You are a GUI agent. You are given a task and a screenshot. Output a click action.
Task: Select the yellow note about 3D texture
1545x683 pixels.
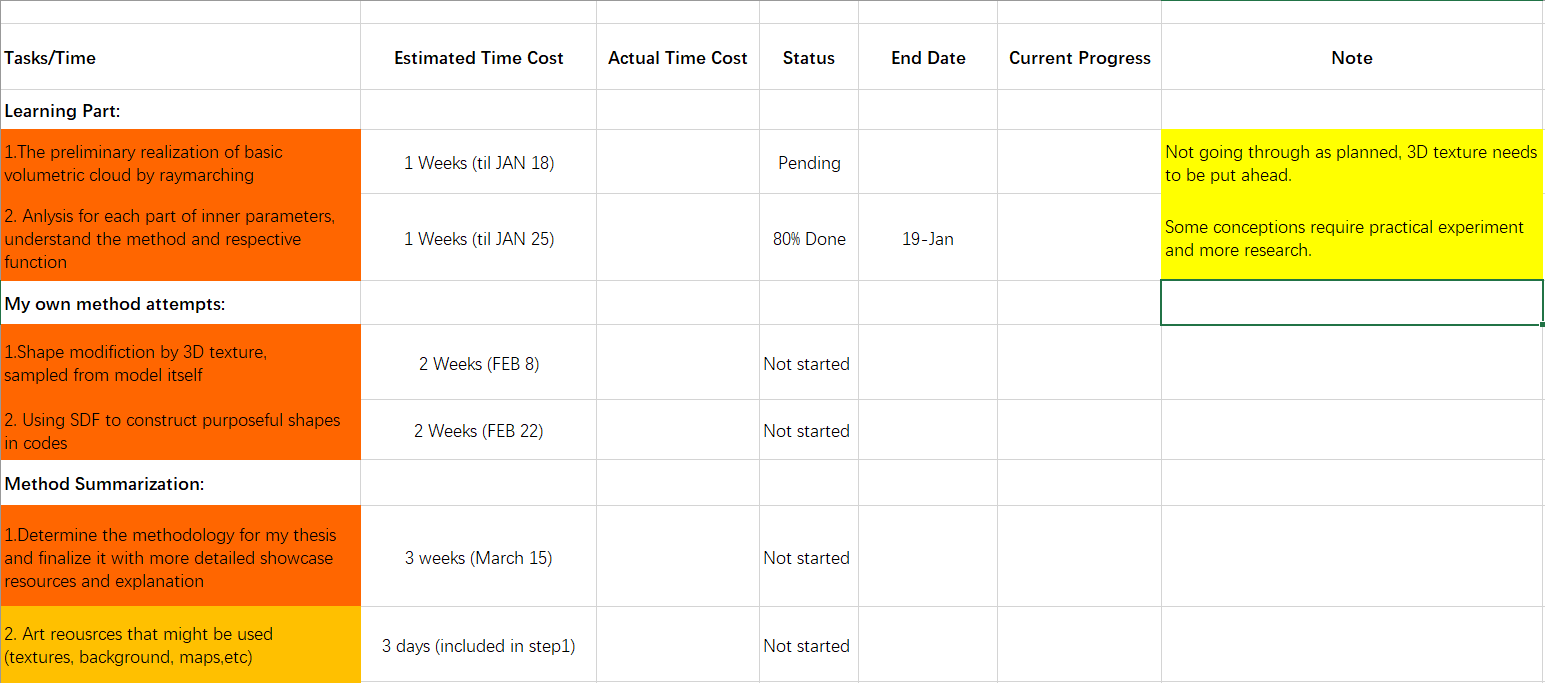click(x=1352, y=162)
